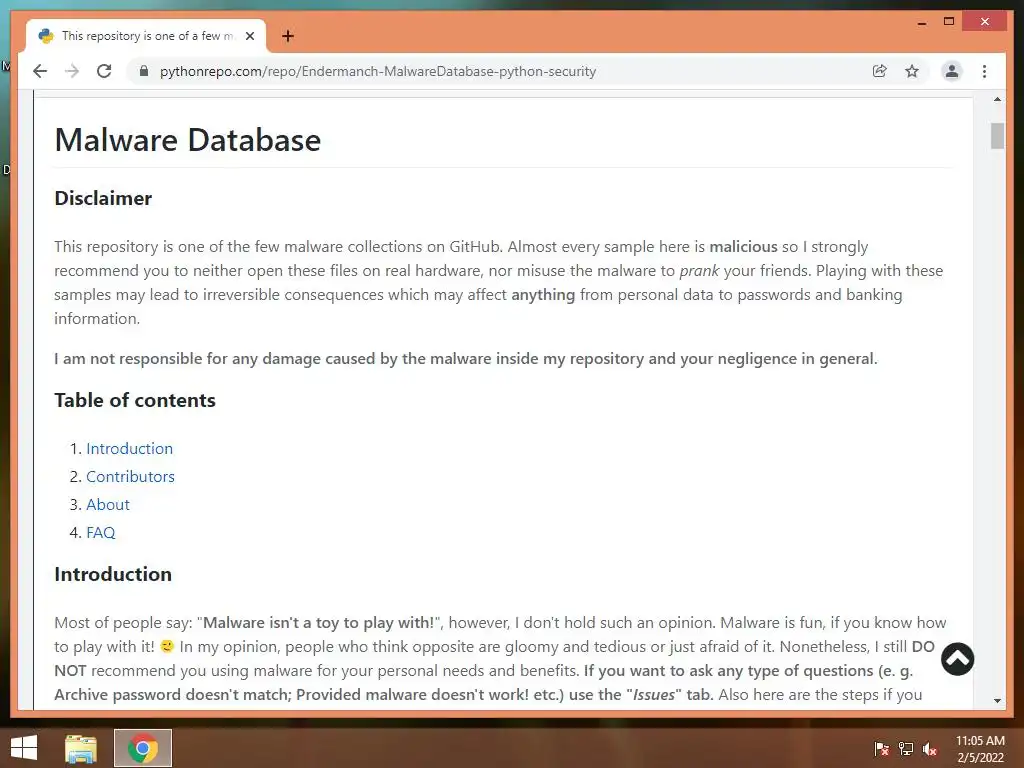Click the address bar URL
This screenshot has height=768, width=1024.
click(377, 71)
